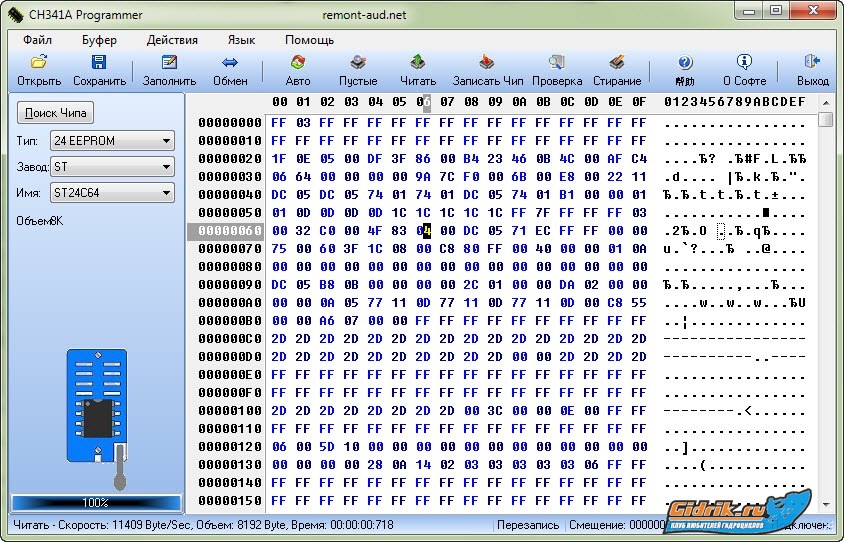The image size is (844, 542).
Task: Start Проверка verification icon
Action: (x=557, y=63)
